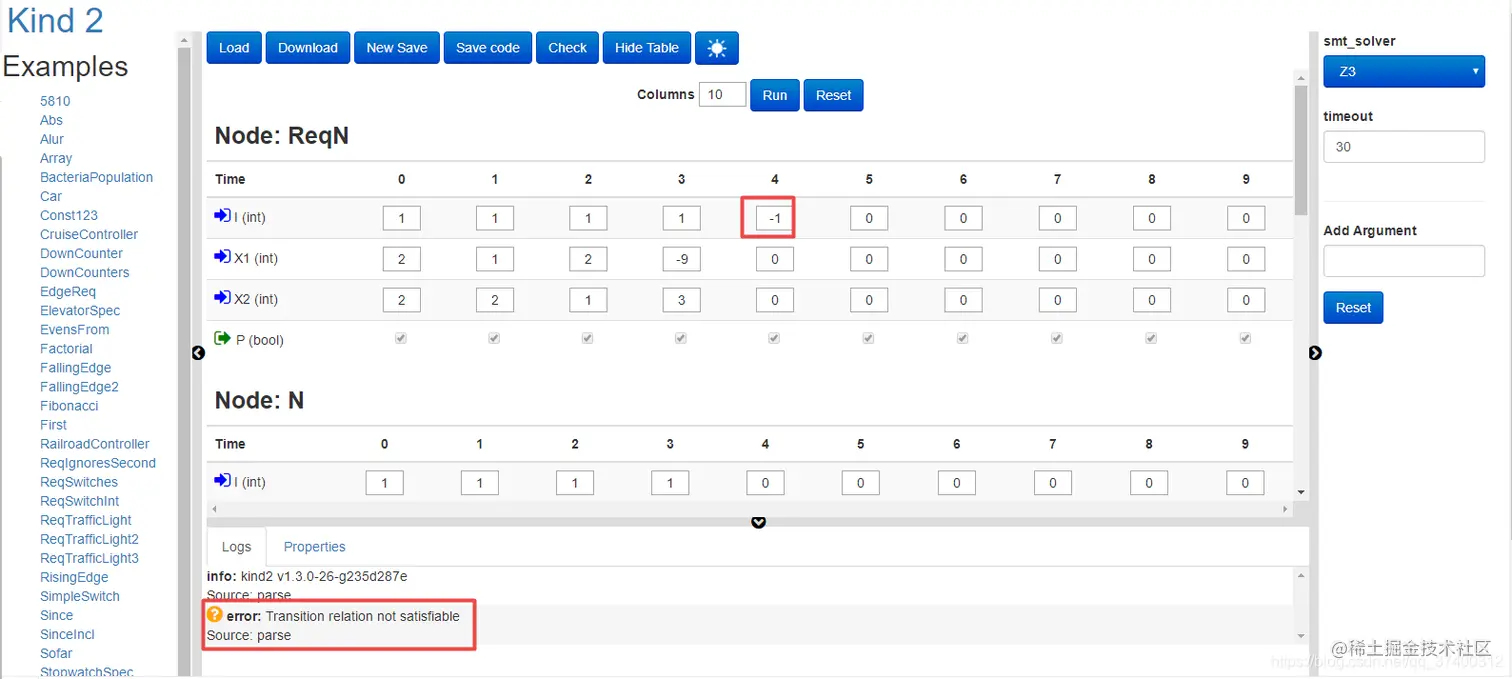Click the input arrow icon beside I (int) in Node N

(x=222, y=481)
